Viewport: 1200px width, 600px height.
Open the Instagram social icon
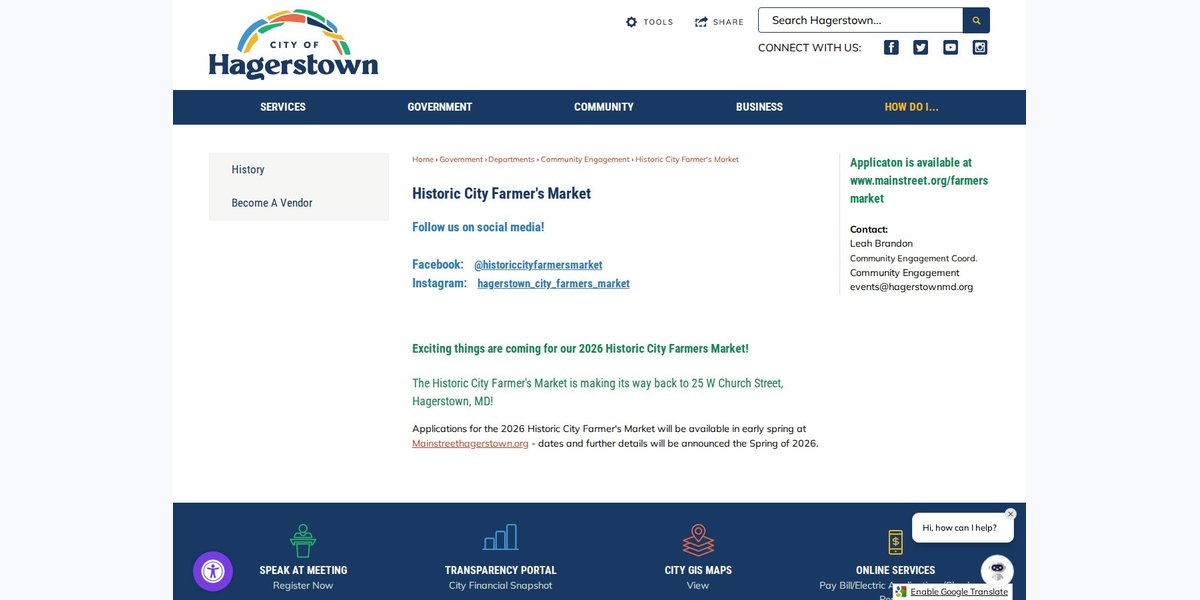click(980, 47)
